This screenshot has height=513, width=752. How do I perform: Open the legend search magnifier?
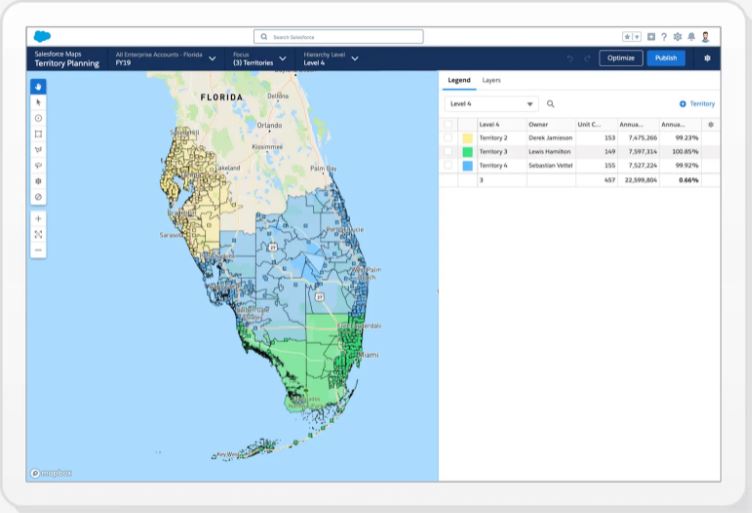(550, 104)
